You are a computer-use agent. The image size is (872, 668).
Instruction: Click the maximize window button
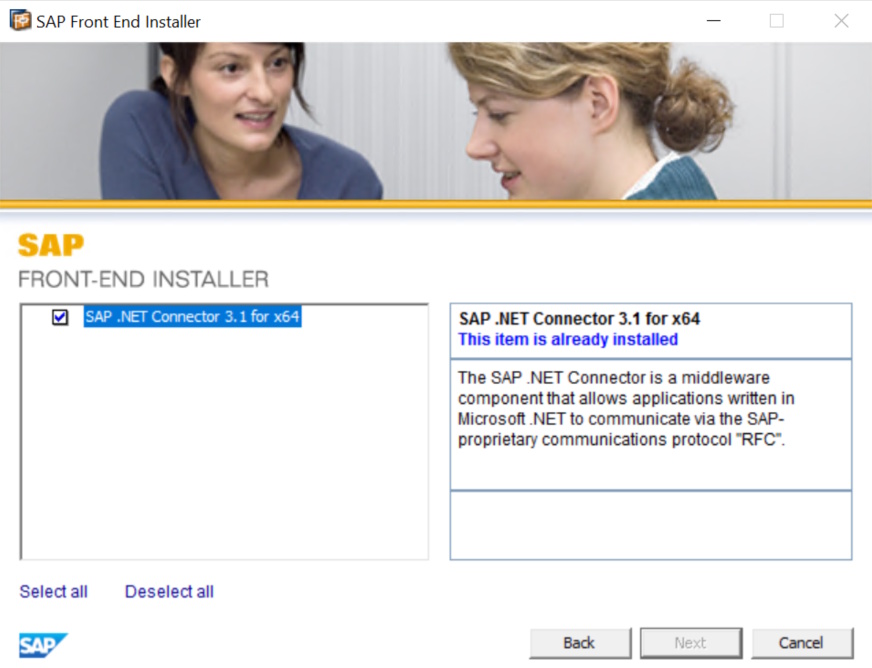pyautogui.click(x=777, y=21)
